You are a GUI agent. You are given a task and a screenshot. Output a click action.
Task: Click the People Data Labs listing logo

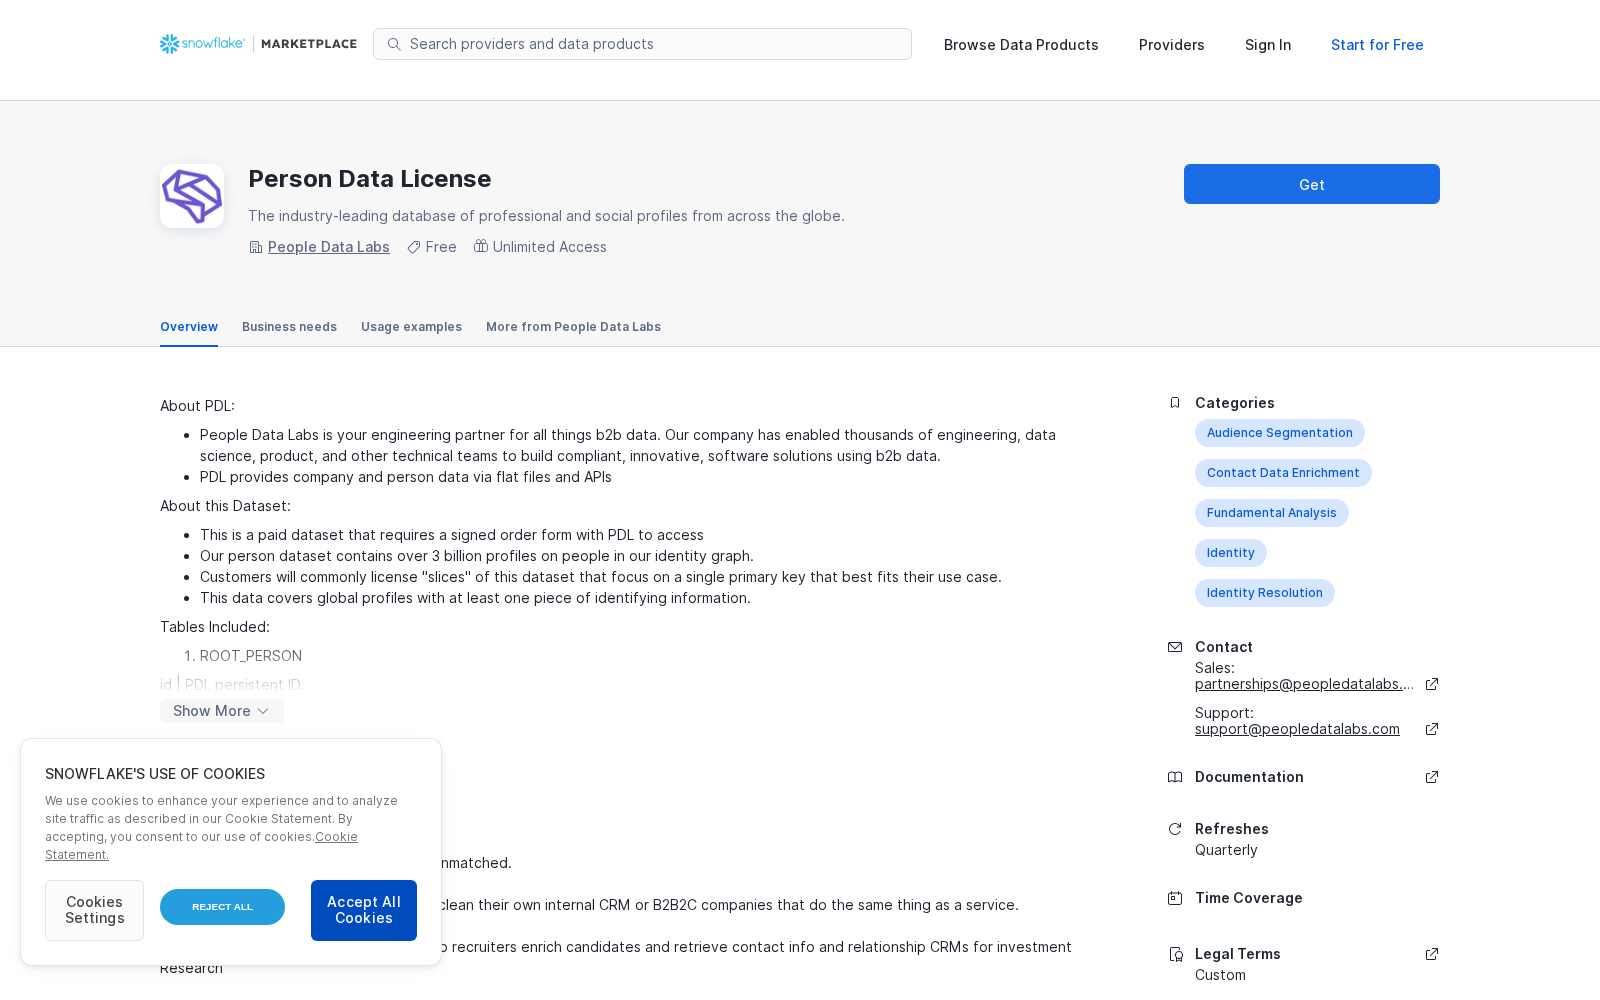coord(192,196)
